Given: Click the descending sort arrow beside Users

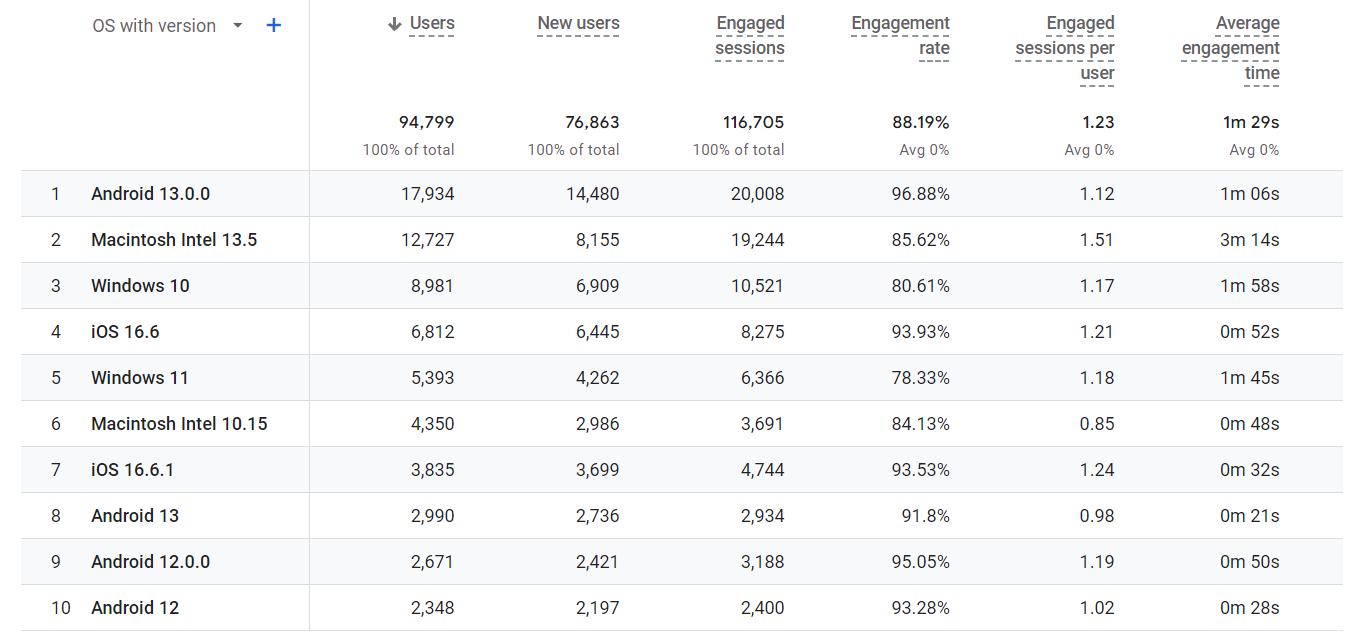Looking at the screenshot, I should click(395, 24).
